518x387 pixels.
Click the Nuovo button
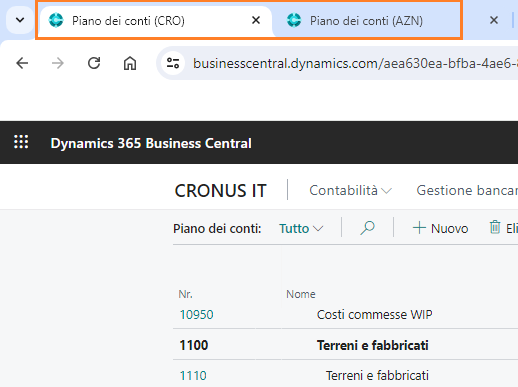coord(441,228)
